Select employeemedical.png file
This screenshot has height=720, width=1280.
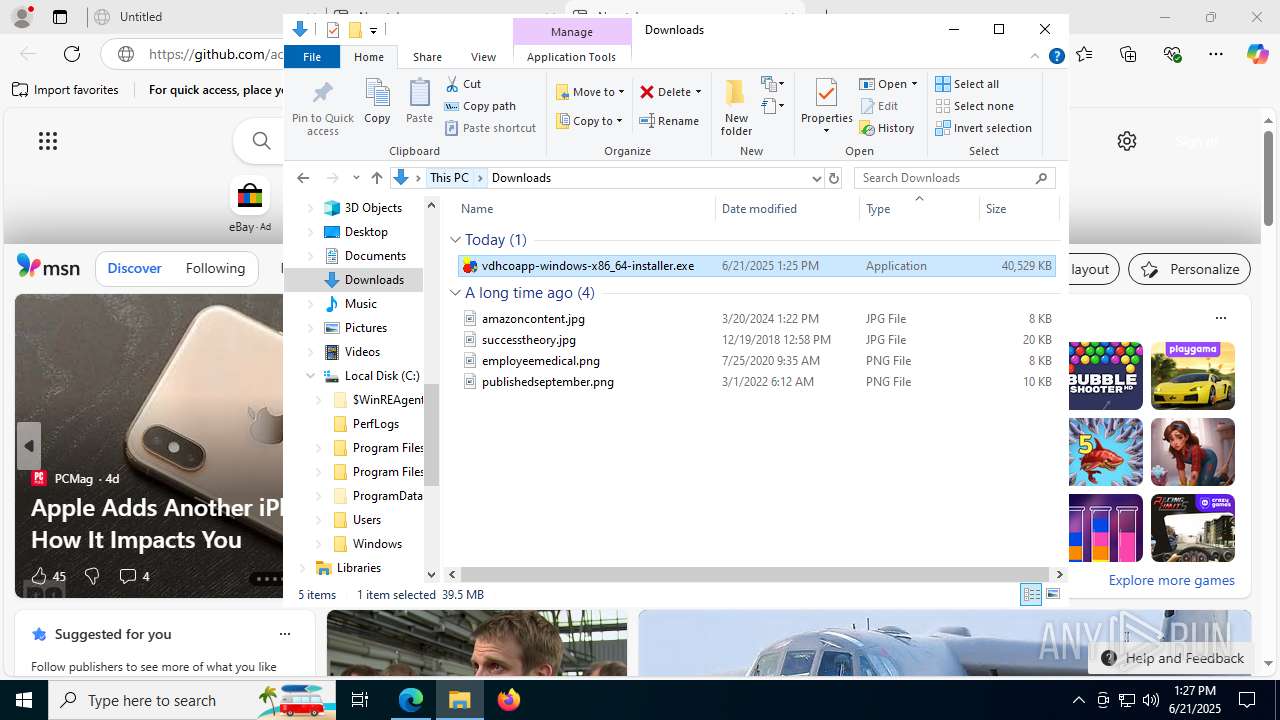[x=540, y=361]
